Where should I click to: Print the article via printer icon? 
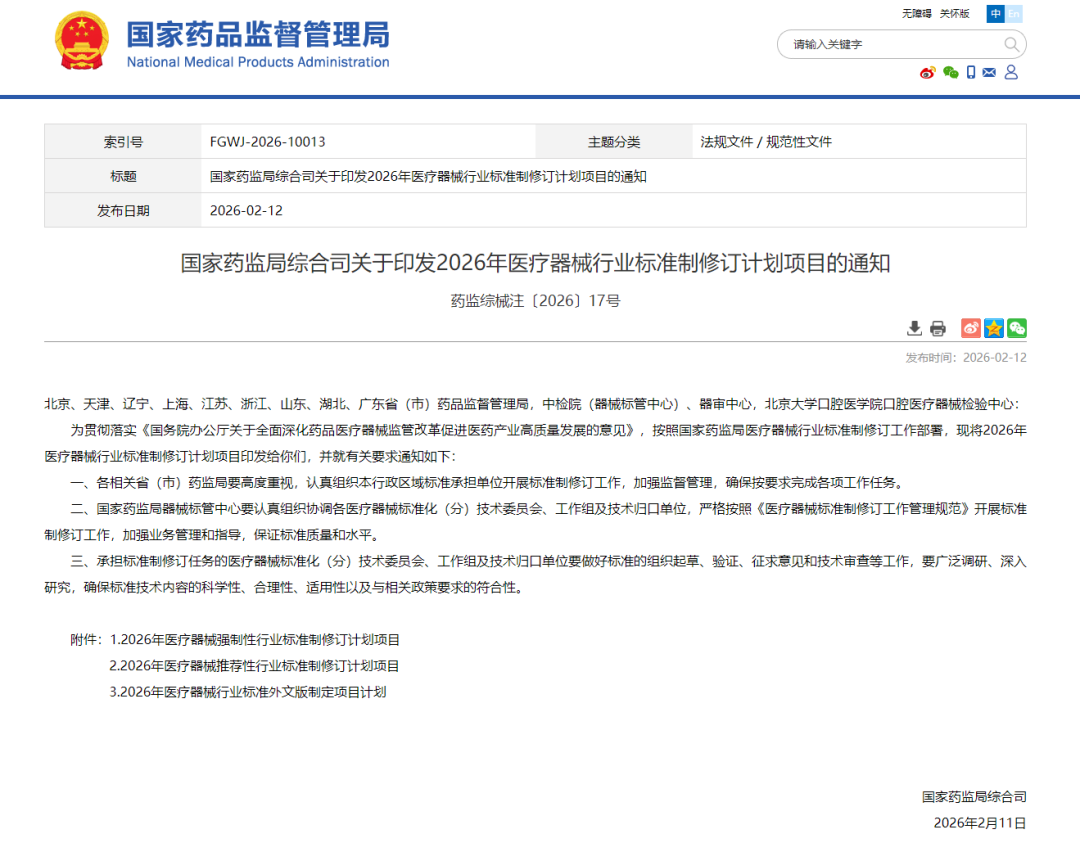pos(937,329)
